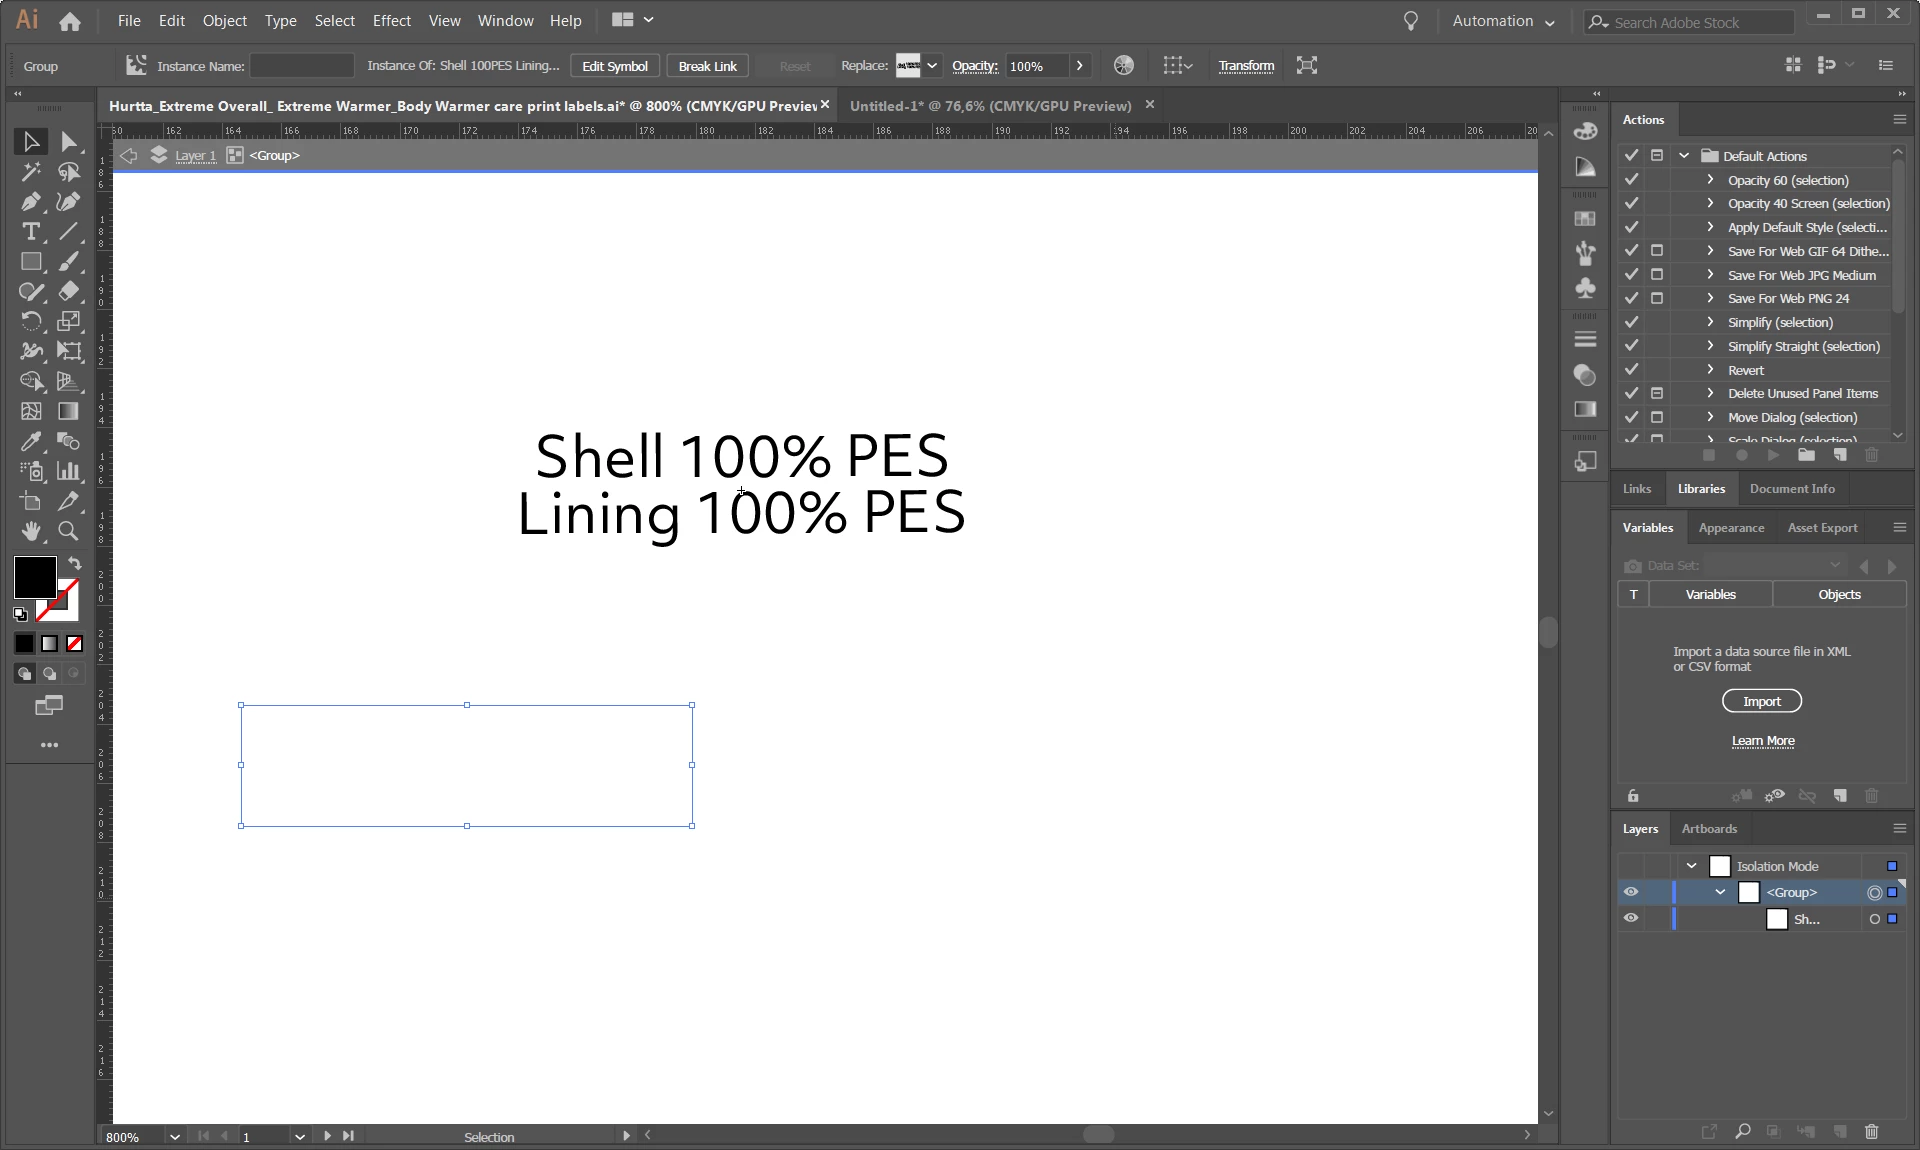Select the Direct Selection tool

pyautogui.click(x=68, y=142)
